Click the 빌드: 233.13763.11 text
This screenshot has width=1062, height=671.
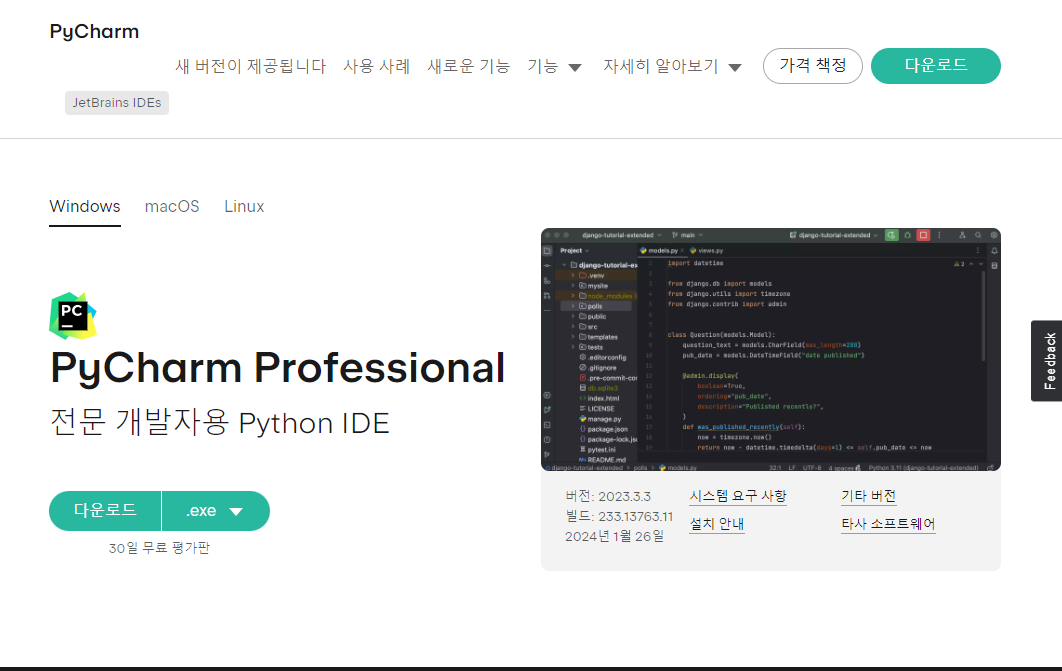point(619,517)
